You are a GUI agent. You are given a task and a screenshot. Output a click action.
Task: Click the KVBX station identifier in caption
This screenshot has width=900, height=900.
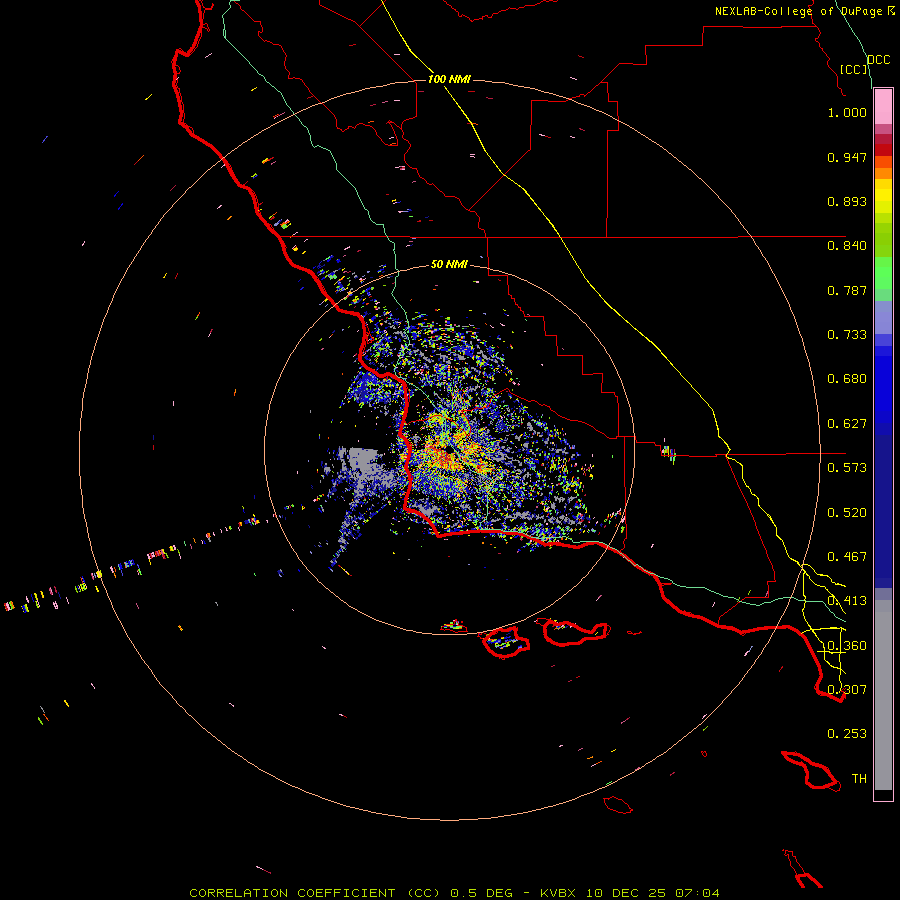560,893
